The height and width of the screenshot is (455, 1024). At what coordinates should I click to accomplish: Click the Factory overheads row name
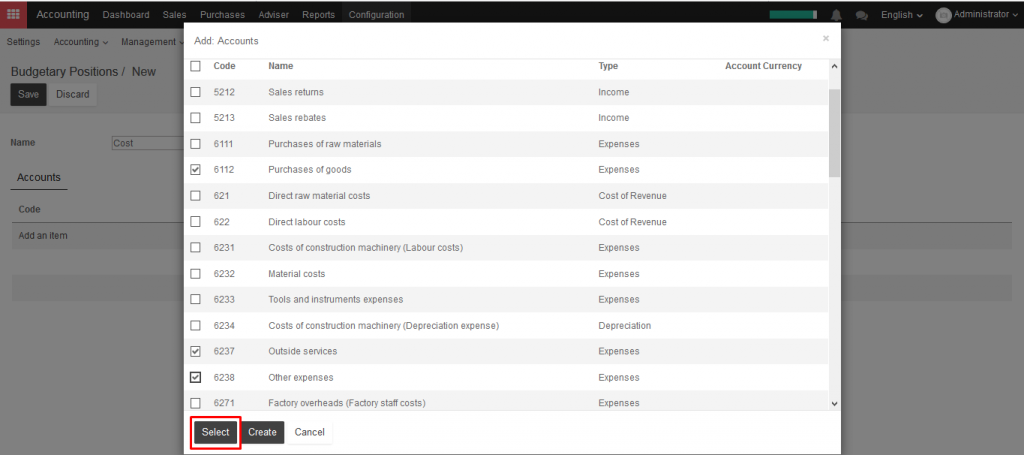[347, 403]
